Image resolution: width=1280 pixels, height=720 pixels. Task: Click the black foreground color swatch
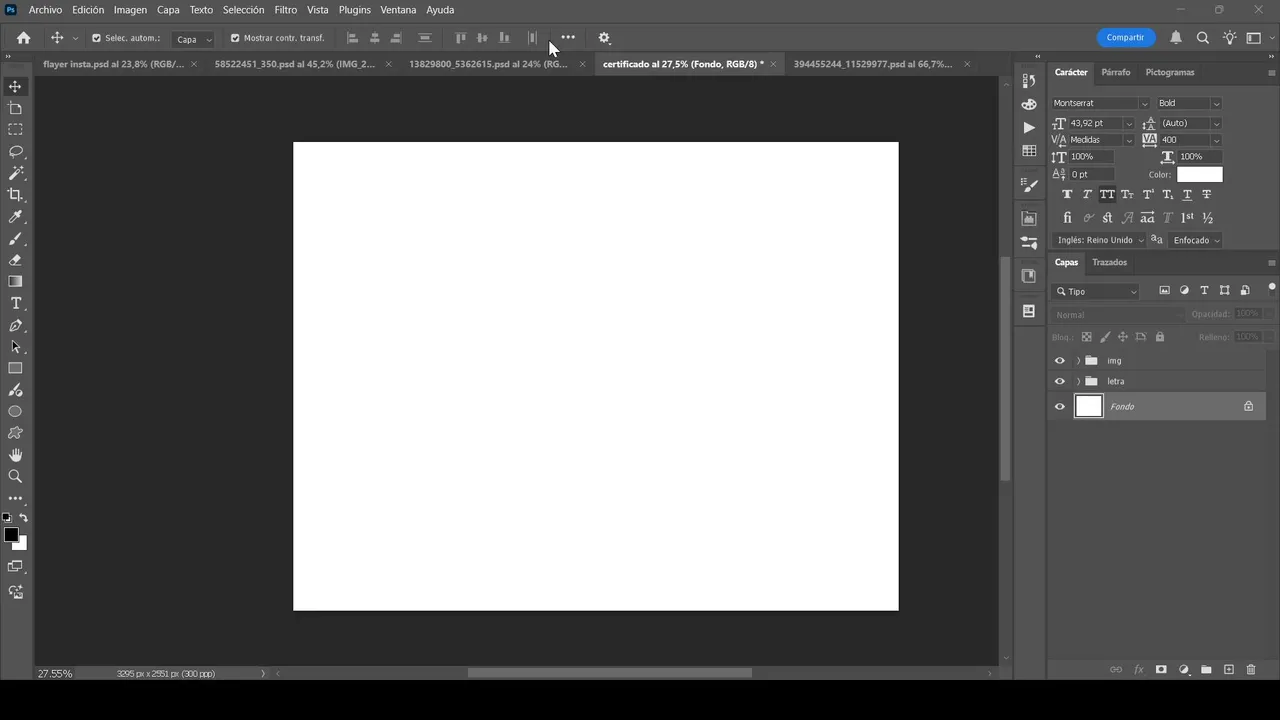coord(11,536)
